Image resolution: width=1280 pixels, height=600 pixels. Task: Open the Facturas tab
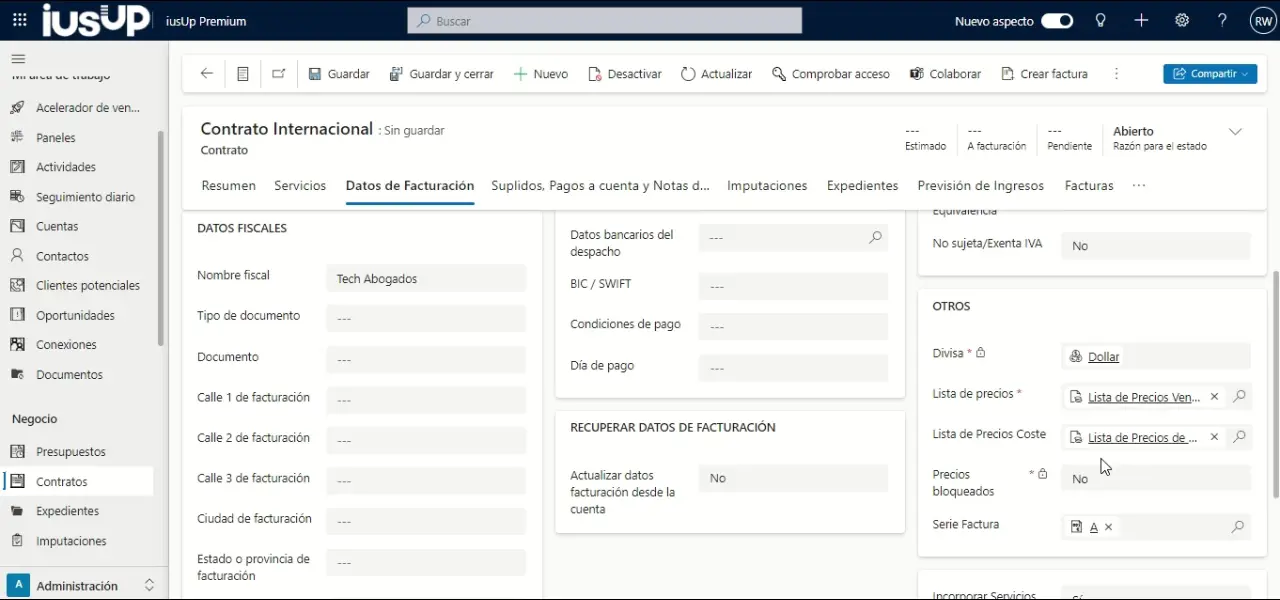[1089, 186]
